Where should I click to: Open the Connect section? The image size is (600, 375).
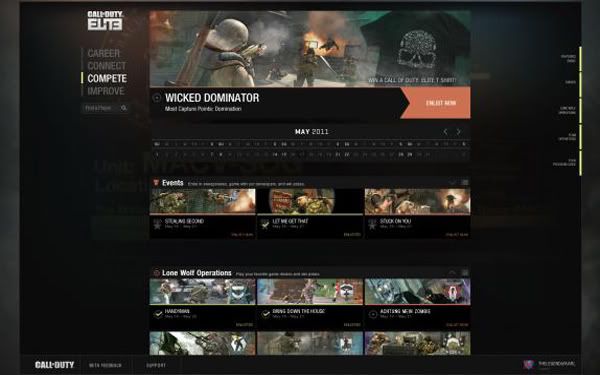click(x=107, y=66)
